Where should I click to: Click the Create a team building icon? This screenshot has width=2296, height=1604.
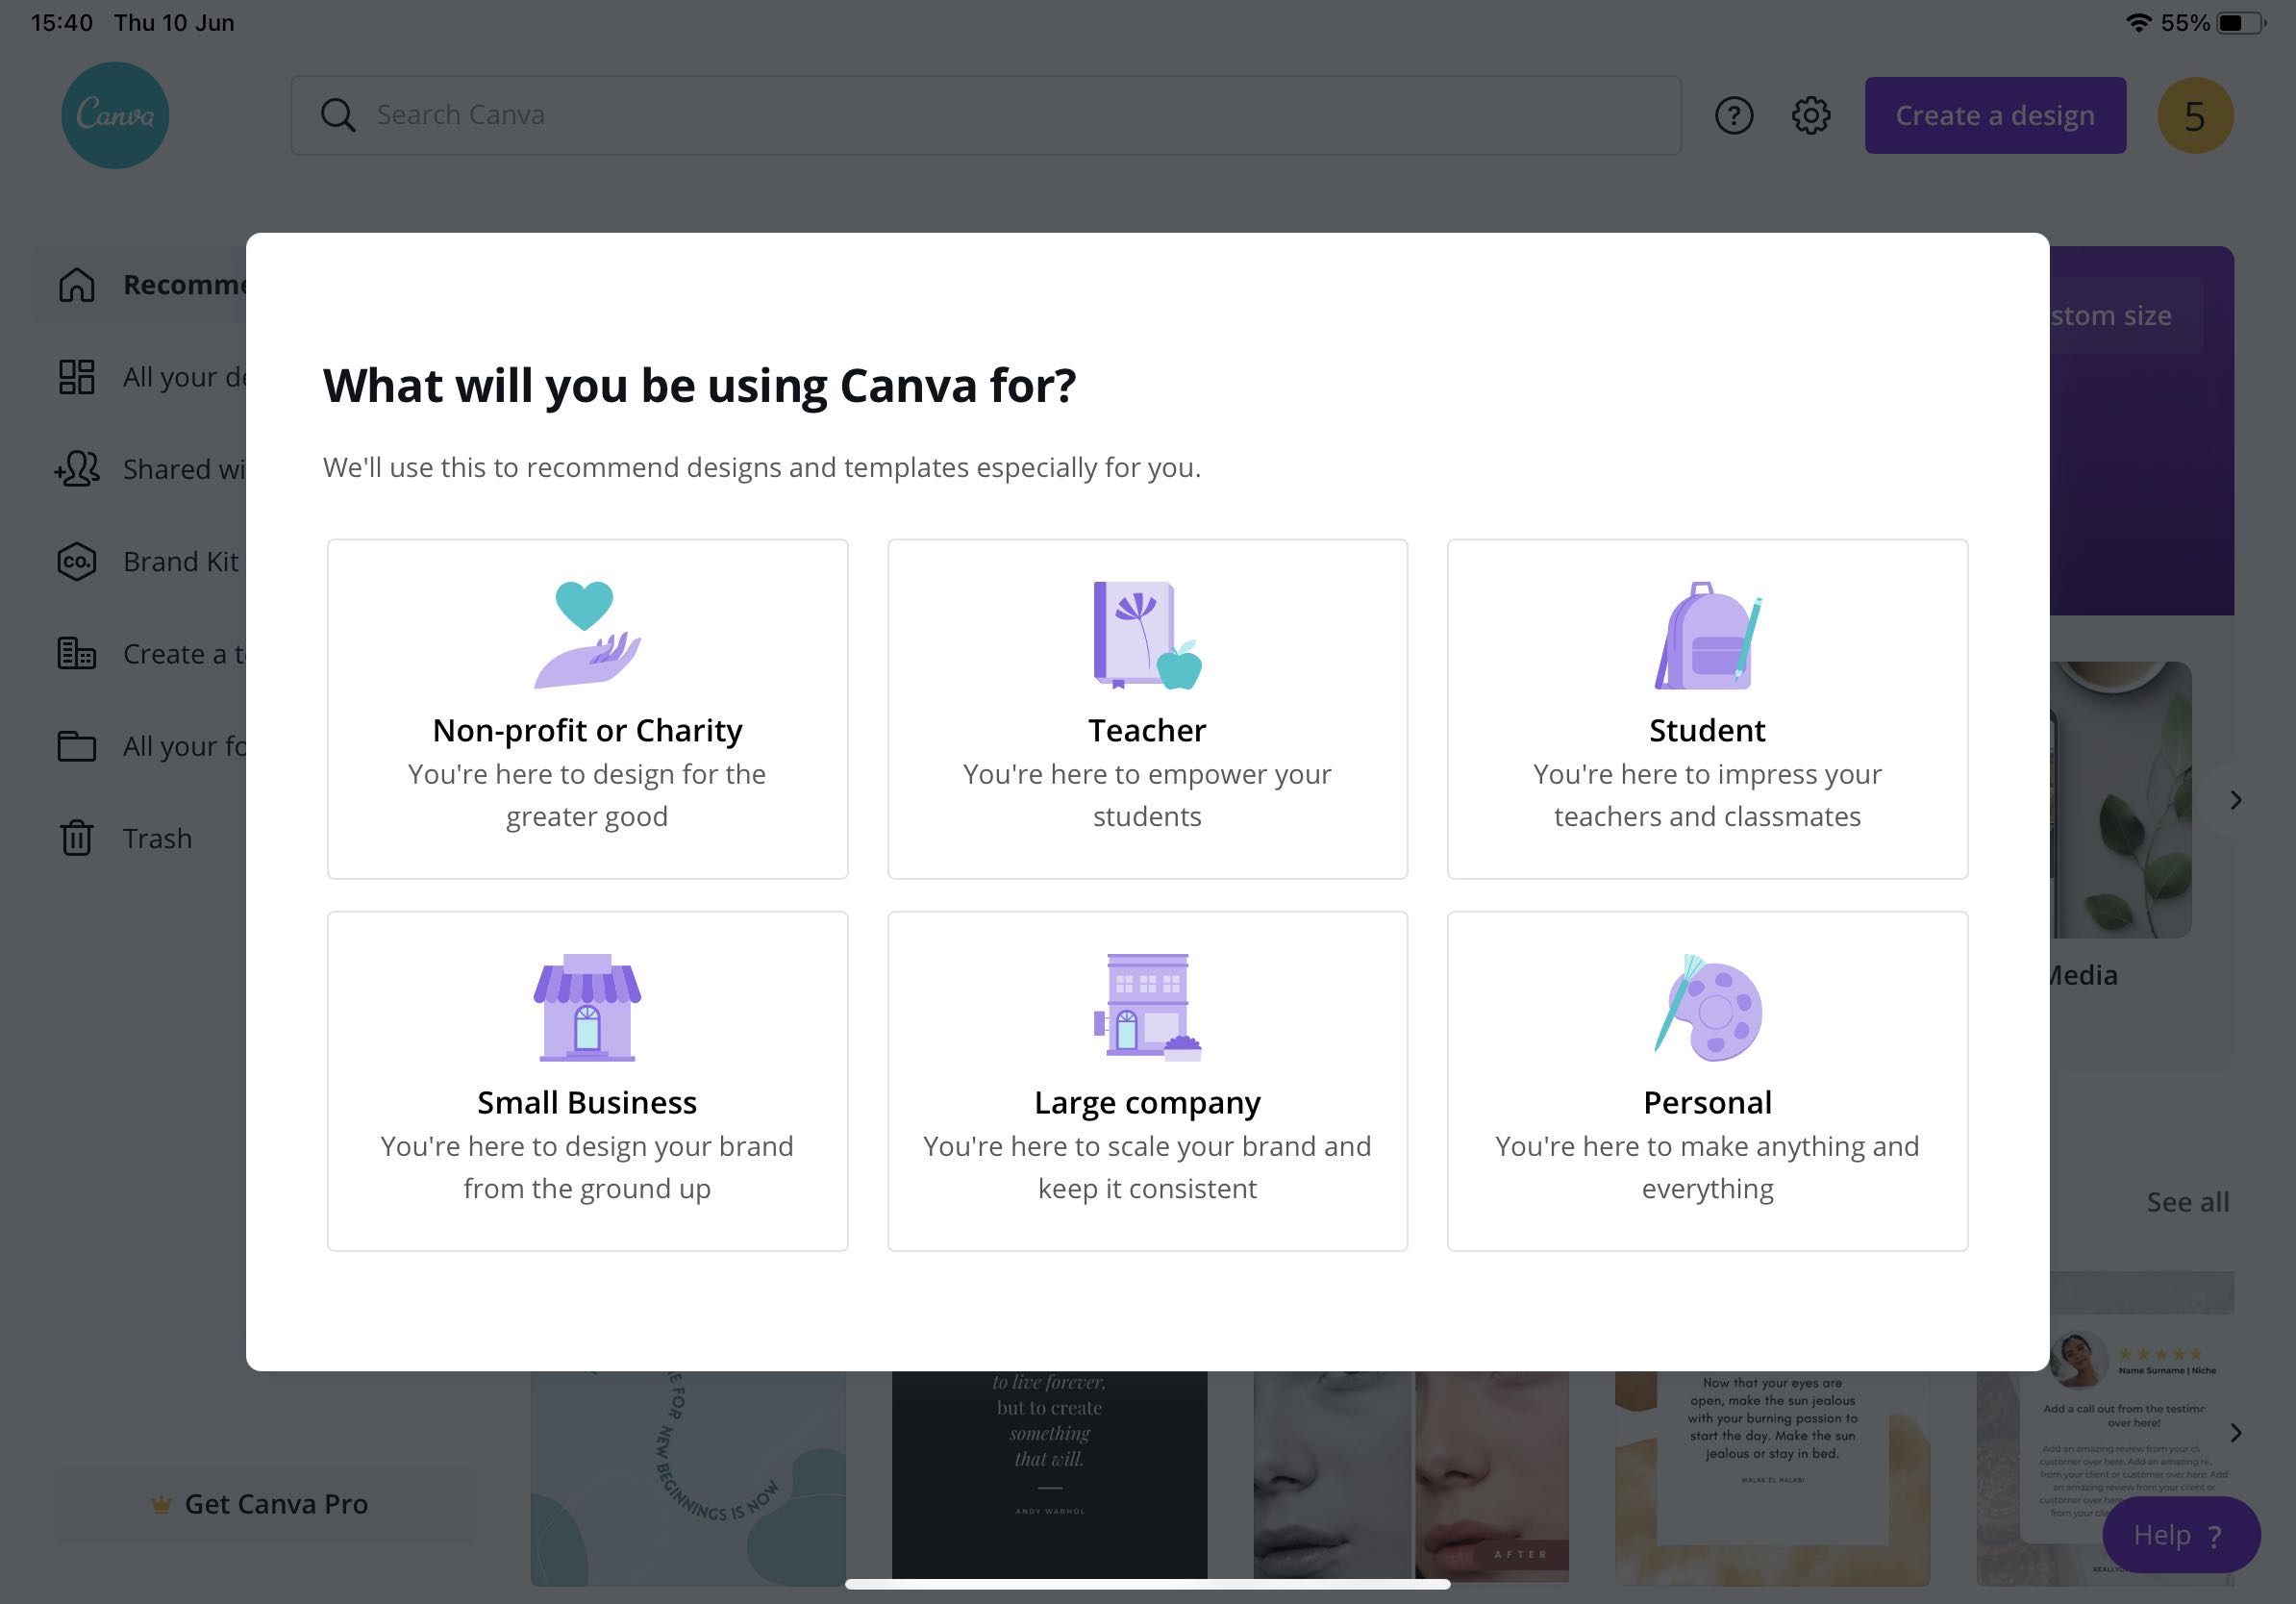point(77,654)
